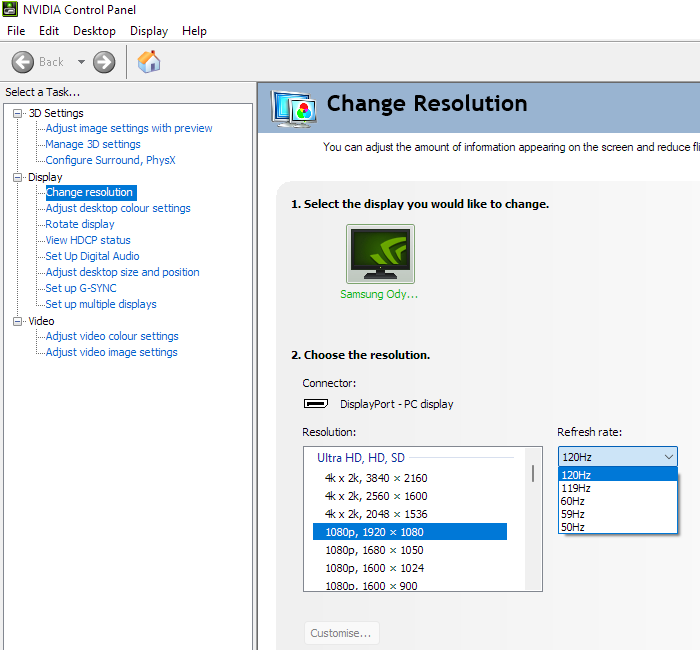Open Set up multiple displays

pyautogui.click(x=101, y=304)
